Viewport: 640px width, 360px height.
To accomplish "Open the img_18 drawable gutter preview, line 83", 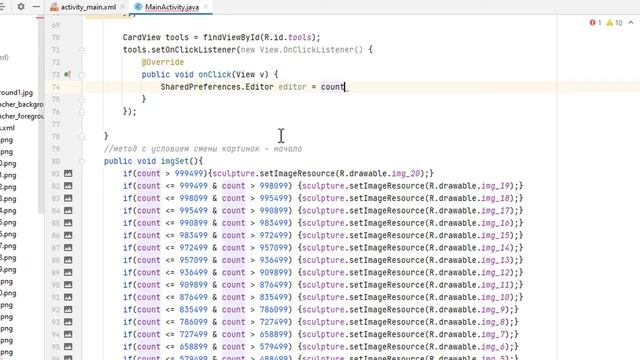I will pos(68,198).
